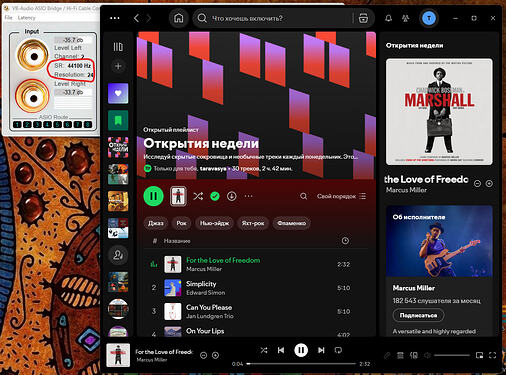Enter full screen view icon
506x375 pixels.
(493, 355)
